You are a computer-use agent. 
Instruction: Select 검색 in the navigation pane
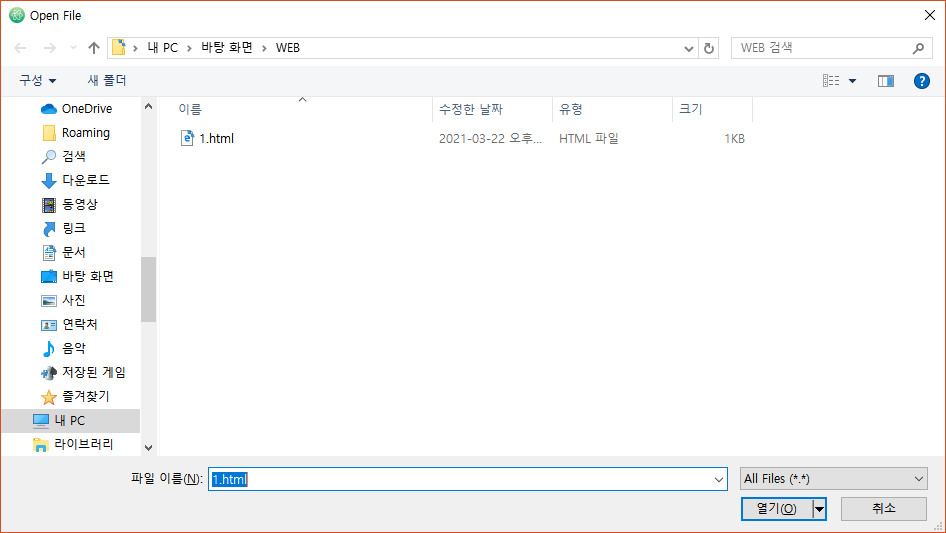coord(63,156)
